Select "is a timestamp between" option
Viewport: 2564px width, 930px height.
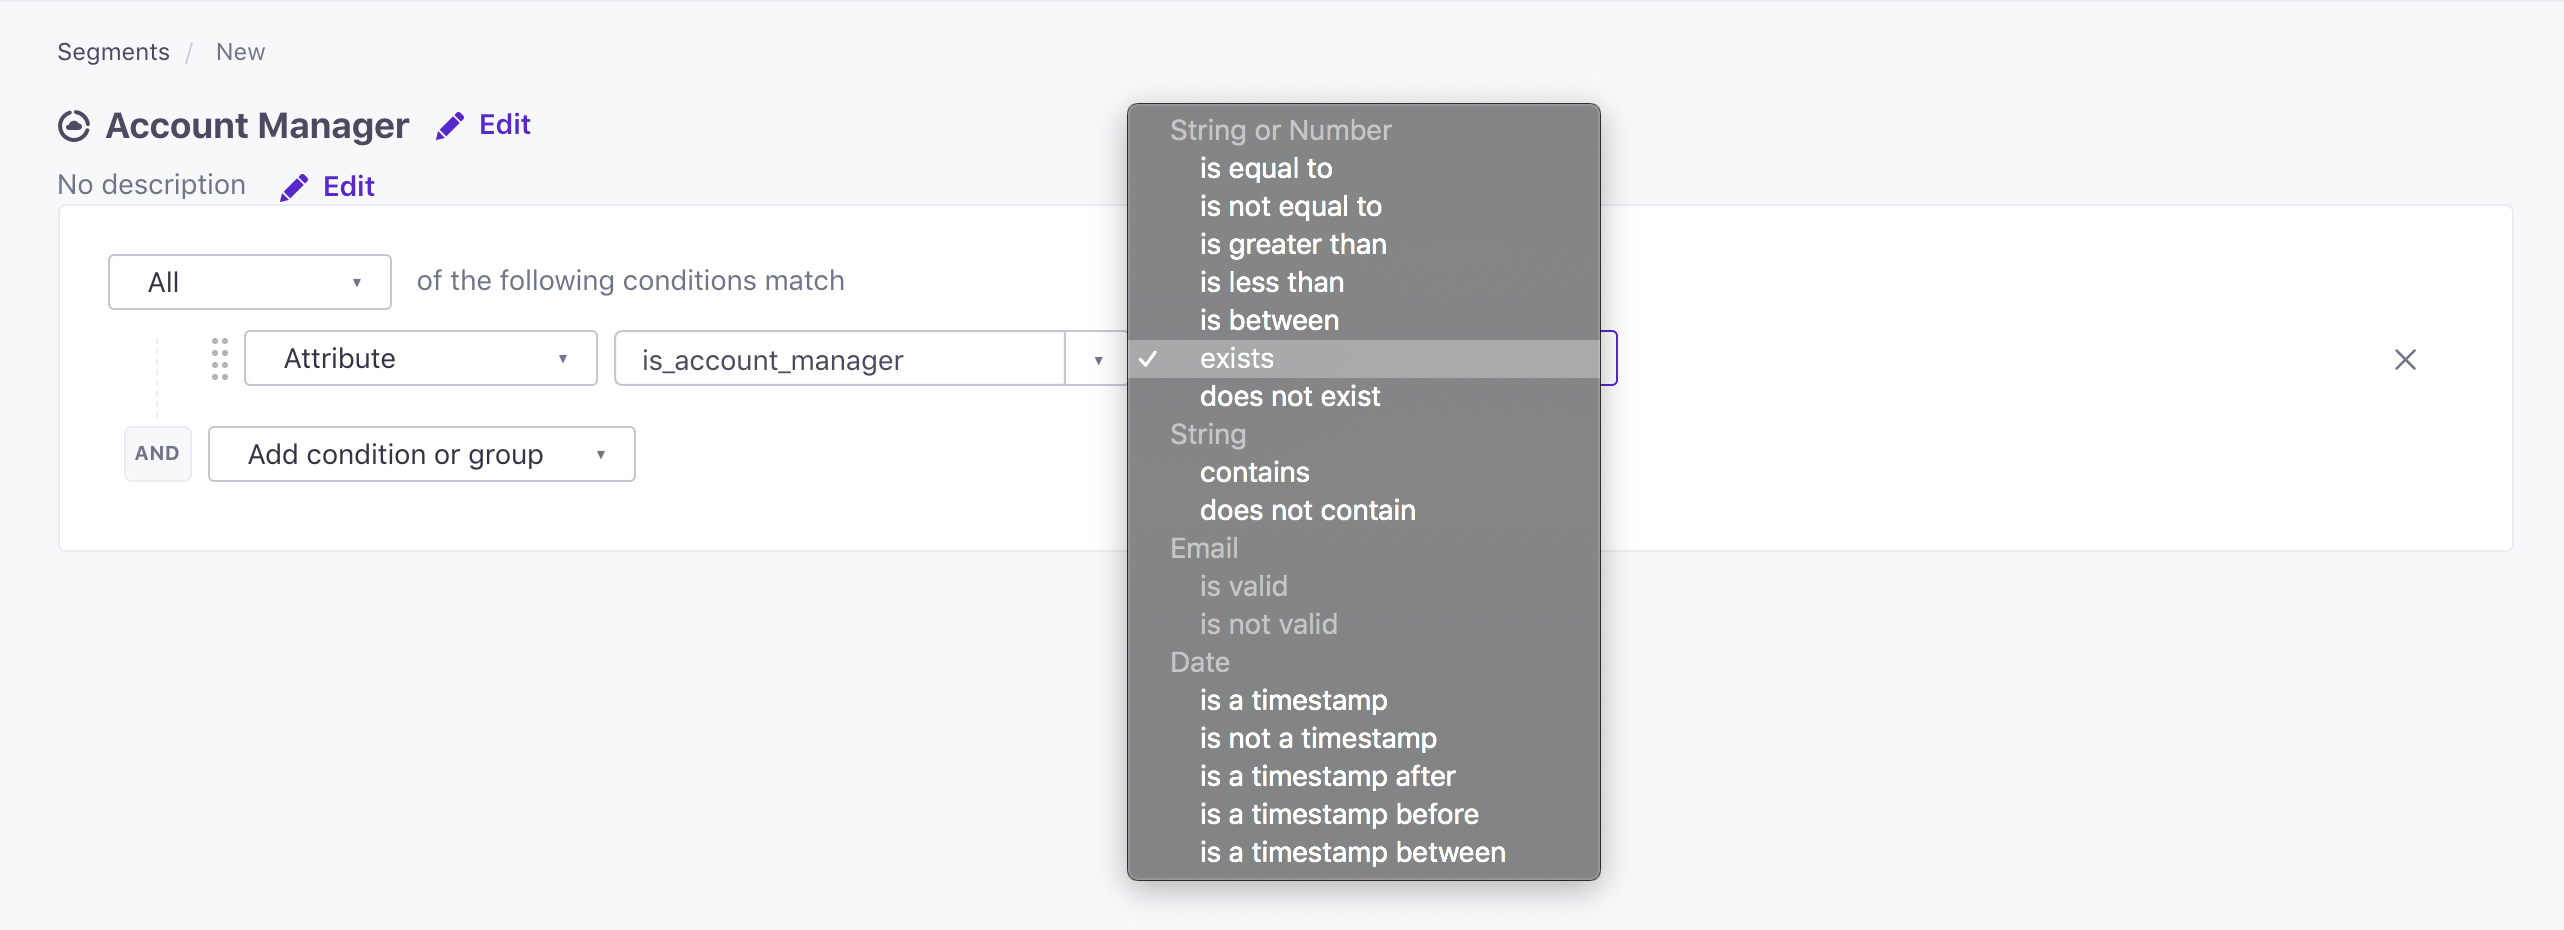pos(1352,853)
